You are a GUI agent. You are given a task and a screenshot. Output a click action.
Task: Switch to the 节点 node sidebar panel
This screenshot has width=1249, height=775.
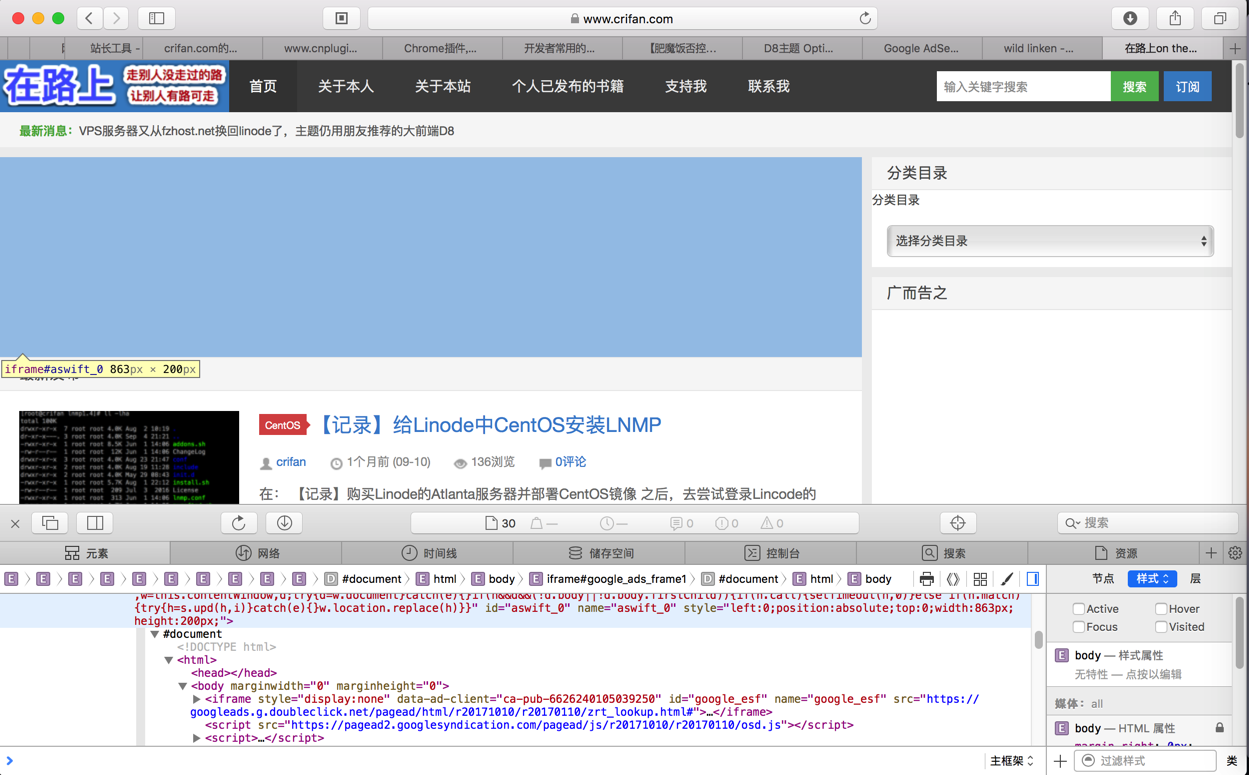(1103, 579)
